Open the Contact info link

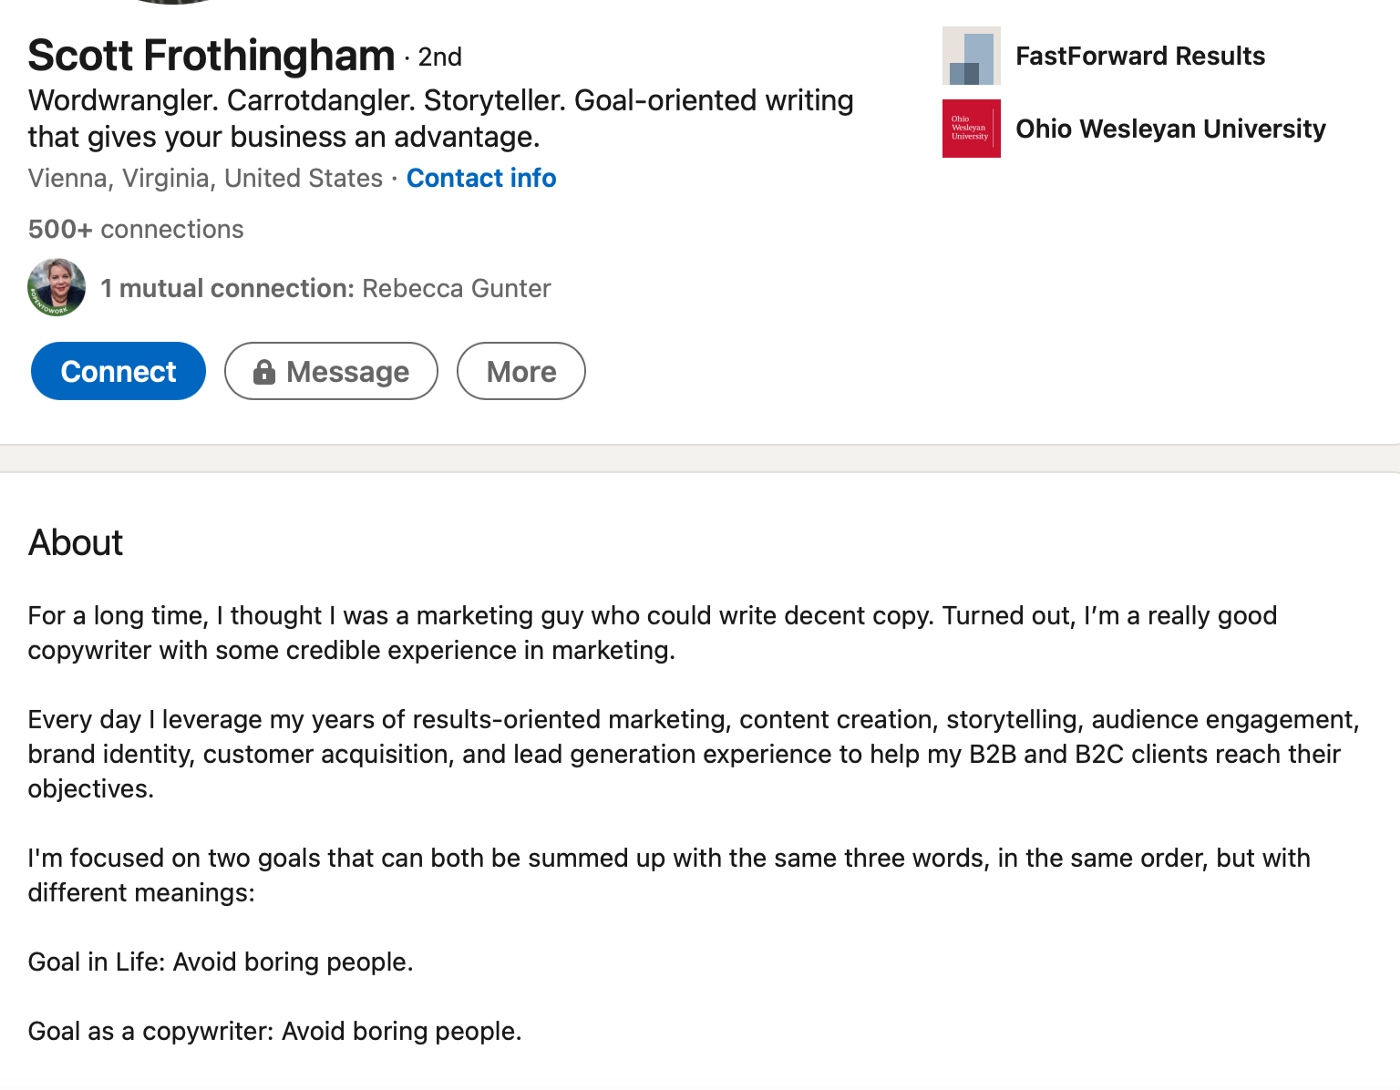pyautogui.click(x=481, y=178)
